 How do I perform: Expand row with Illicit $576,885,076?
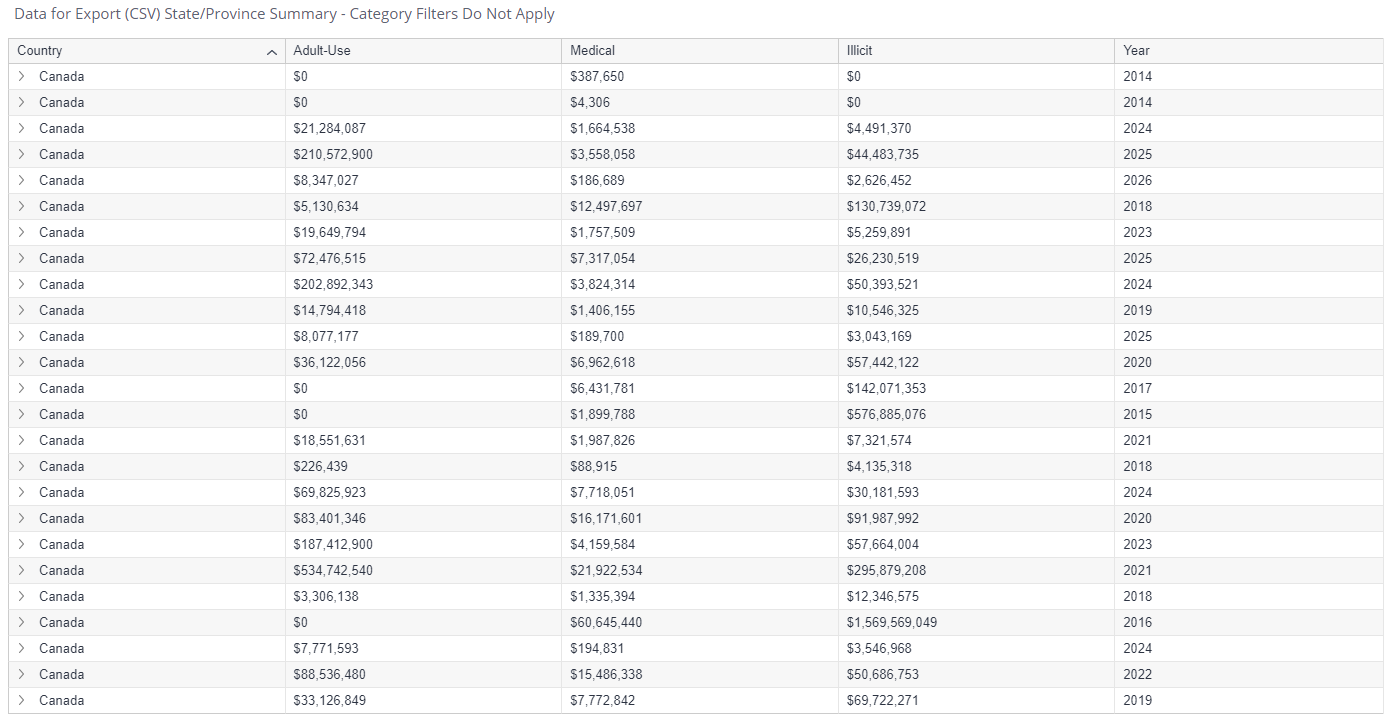(x=21, y=415)
